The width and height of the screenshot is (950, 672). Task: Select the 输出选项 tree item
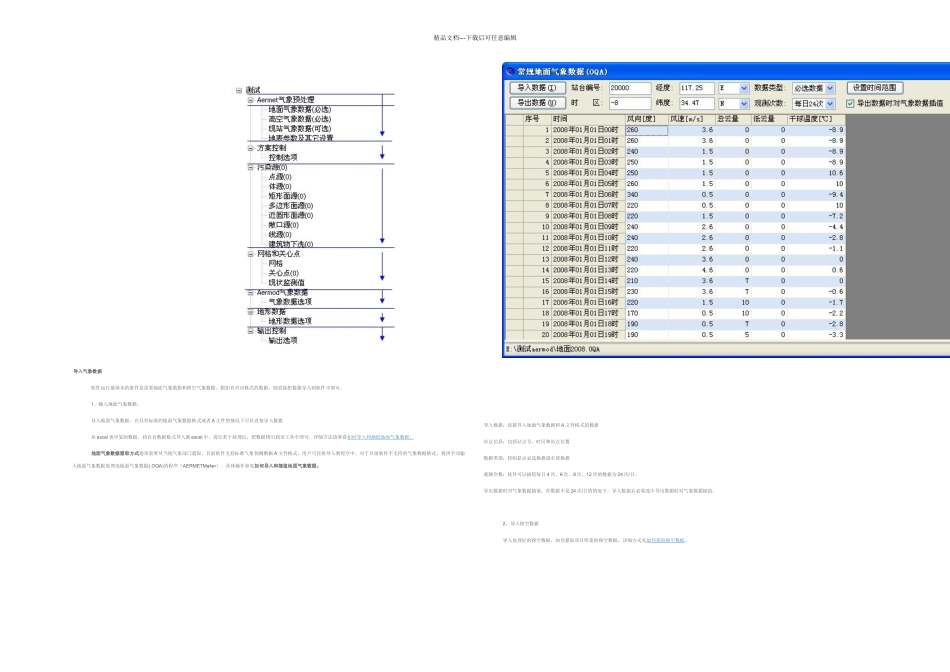coord(283,341)
